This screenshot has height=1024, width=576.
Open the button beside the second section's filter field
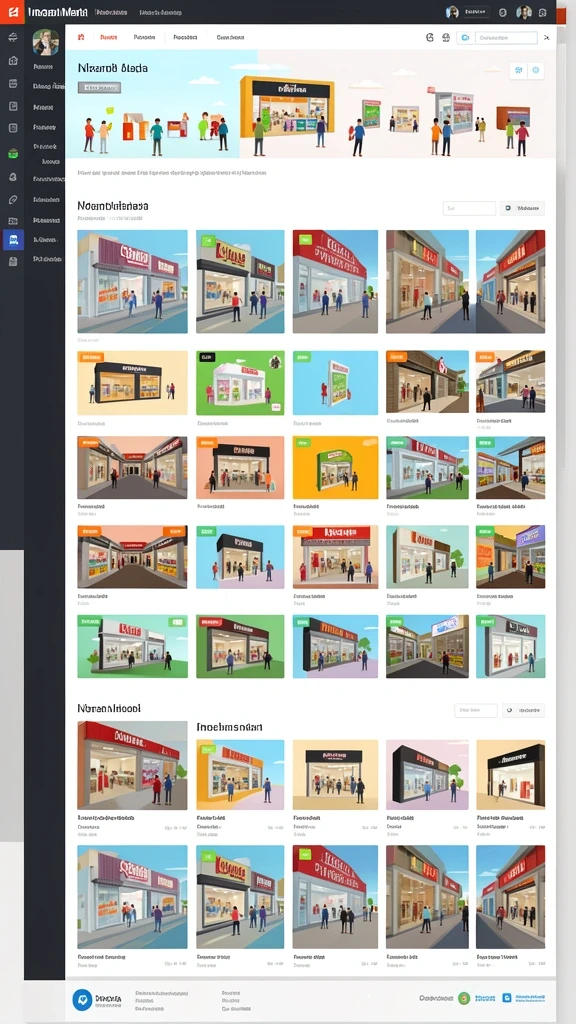pyautogui.click(x=522, y=710)
